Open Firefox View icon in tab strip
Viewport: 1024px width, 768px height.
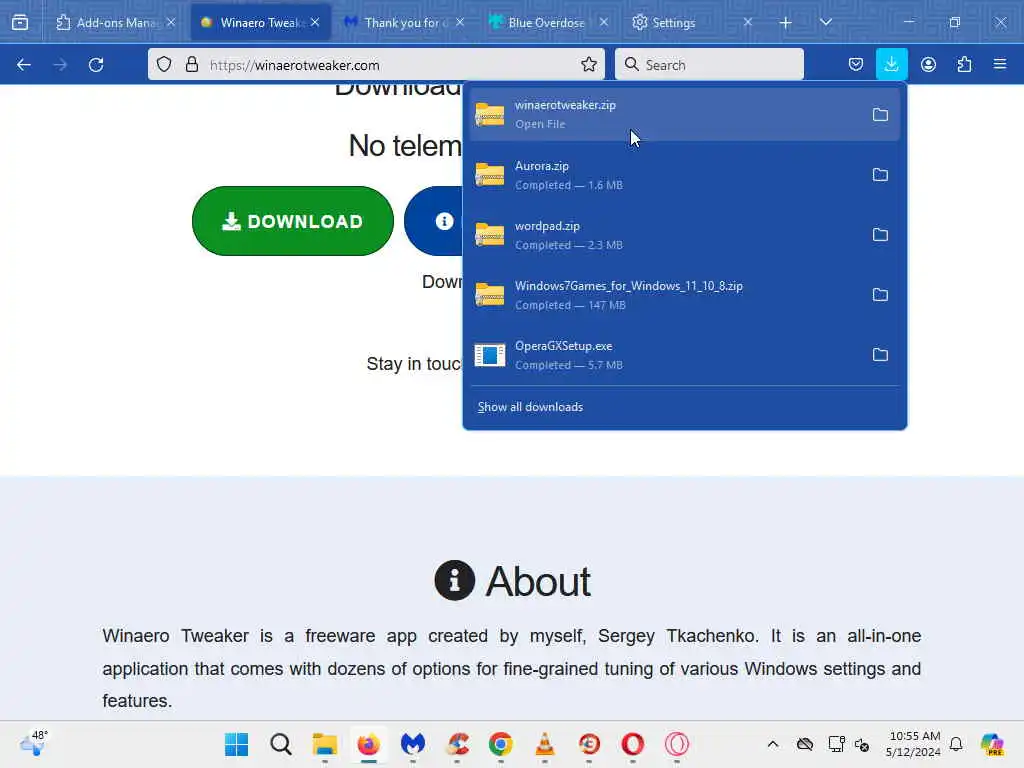20,22
